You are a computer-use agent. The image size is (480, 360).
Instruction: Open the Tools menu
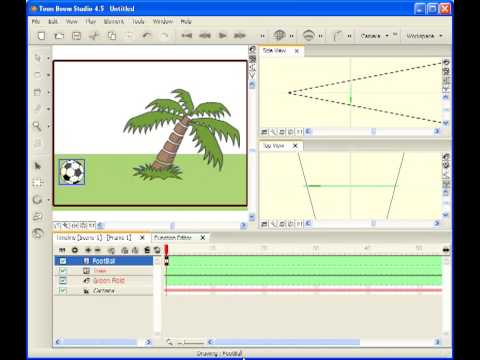[138, 21]
